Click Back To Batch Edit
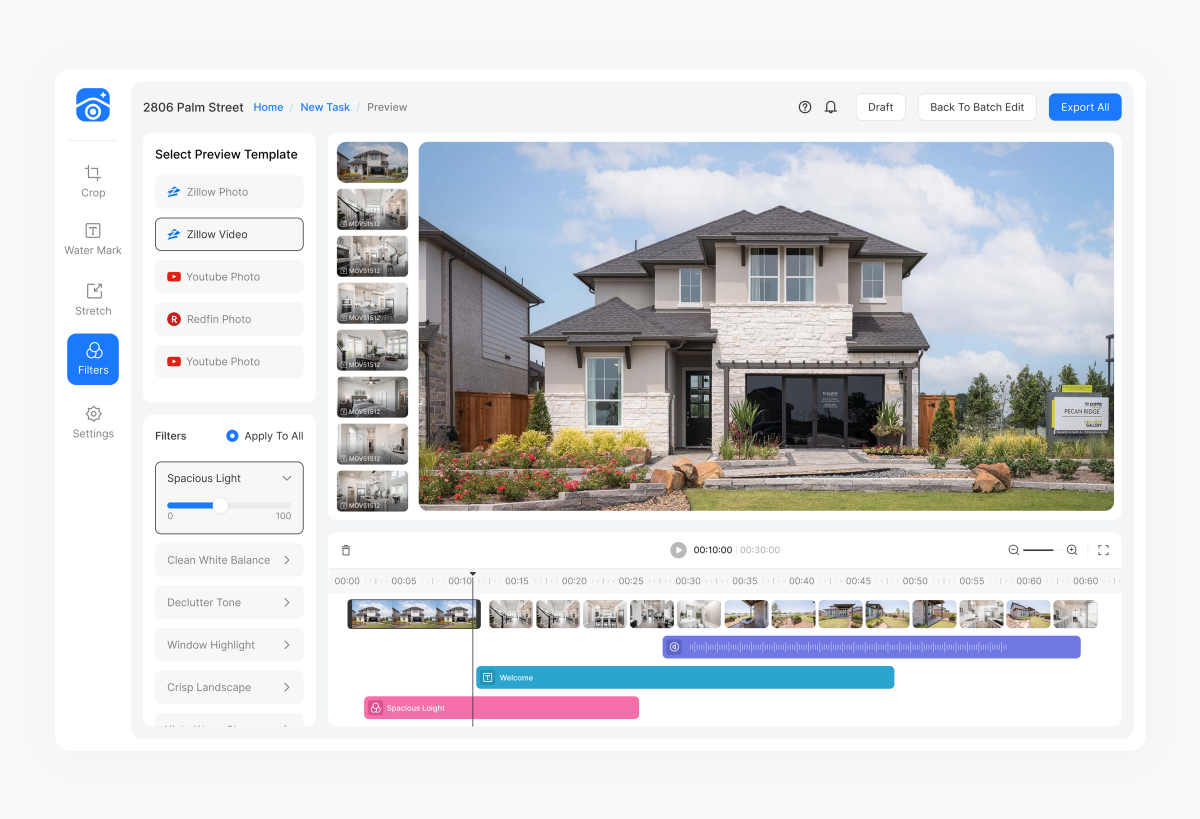1200x819 pixels. (977, 107)
